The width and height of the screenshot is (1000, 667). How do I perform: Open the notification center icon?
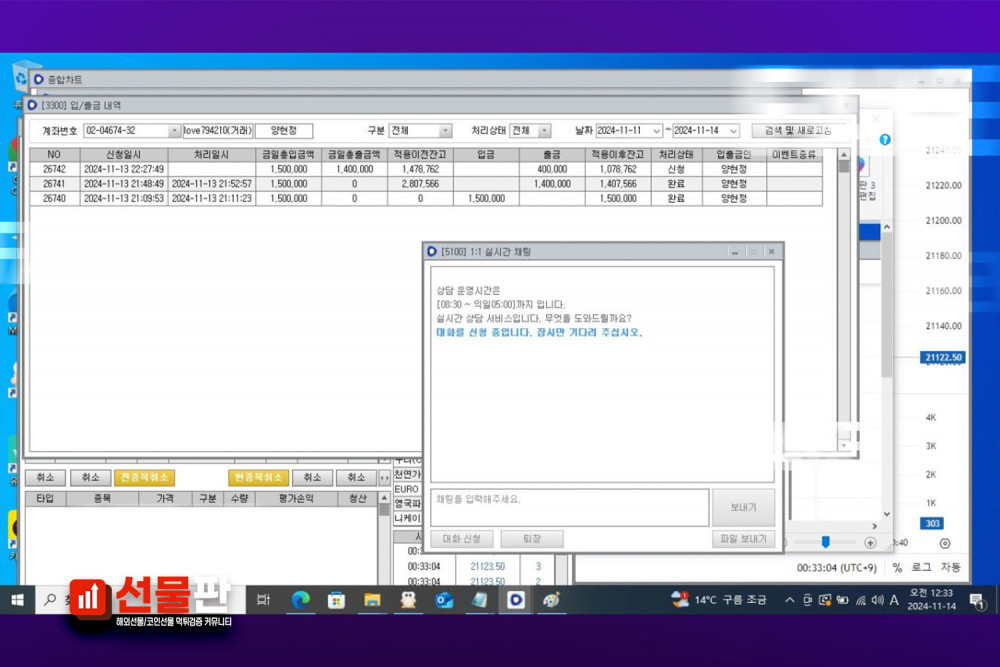pos(975,600)
